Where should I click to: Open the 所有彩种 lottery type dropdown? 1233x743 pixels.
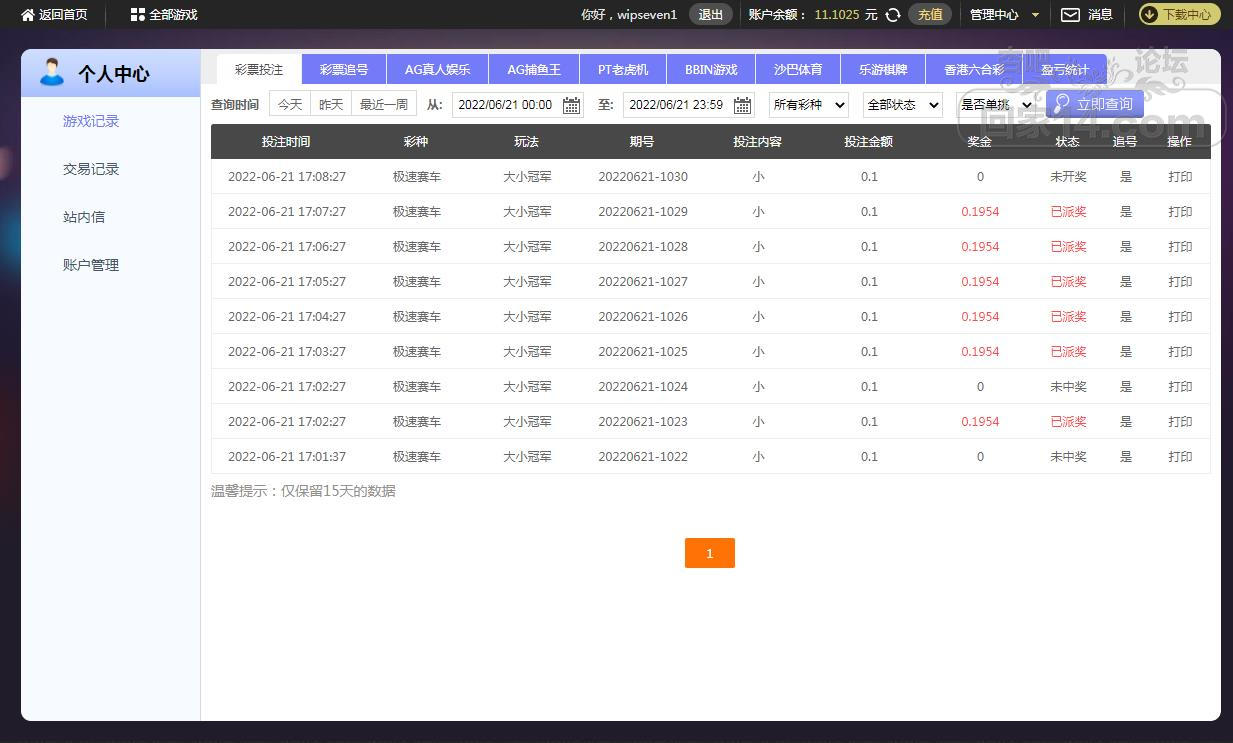tap(808, 105)
